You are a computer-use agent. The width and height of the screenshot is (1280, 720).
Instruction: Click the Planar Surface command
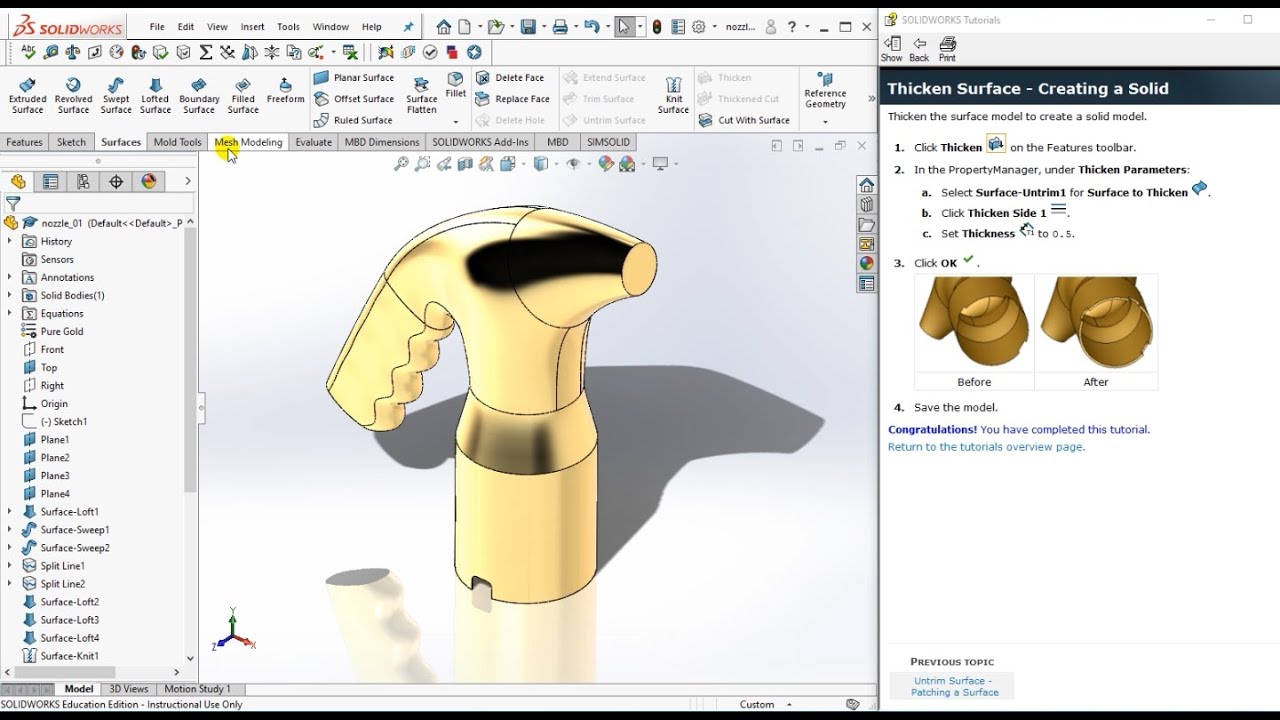[354, 77]
